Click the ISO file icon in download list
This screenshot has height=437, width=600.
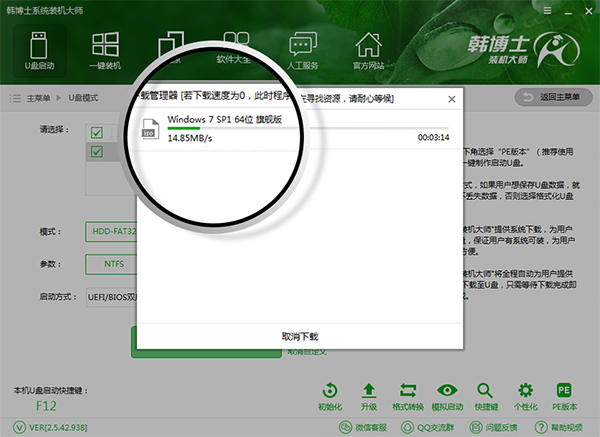pyautogui.click(x=150, y=129)
